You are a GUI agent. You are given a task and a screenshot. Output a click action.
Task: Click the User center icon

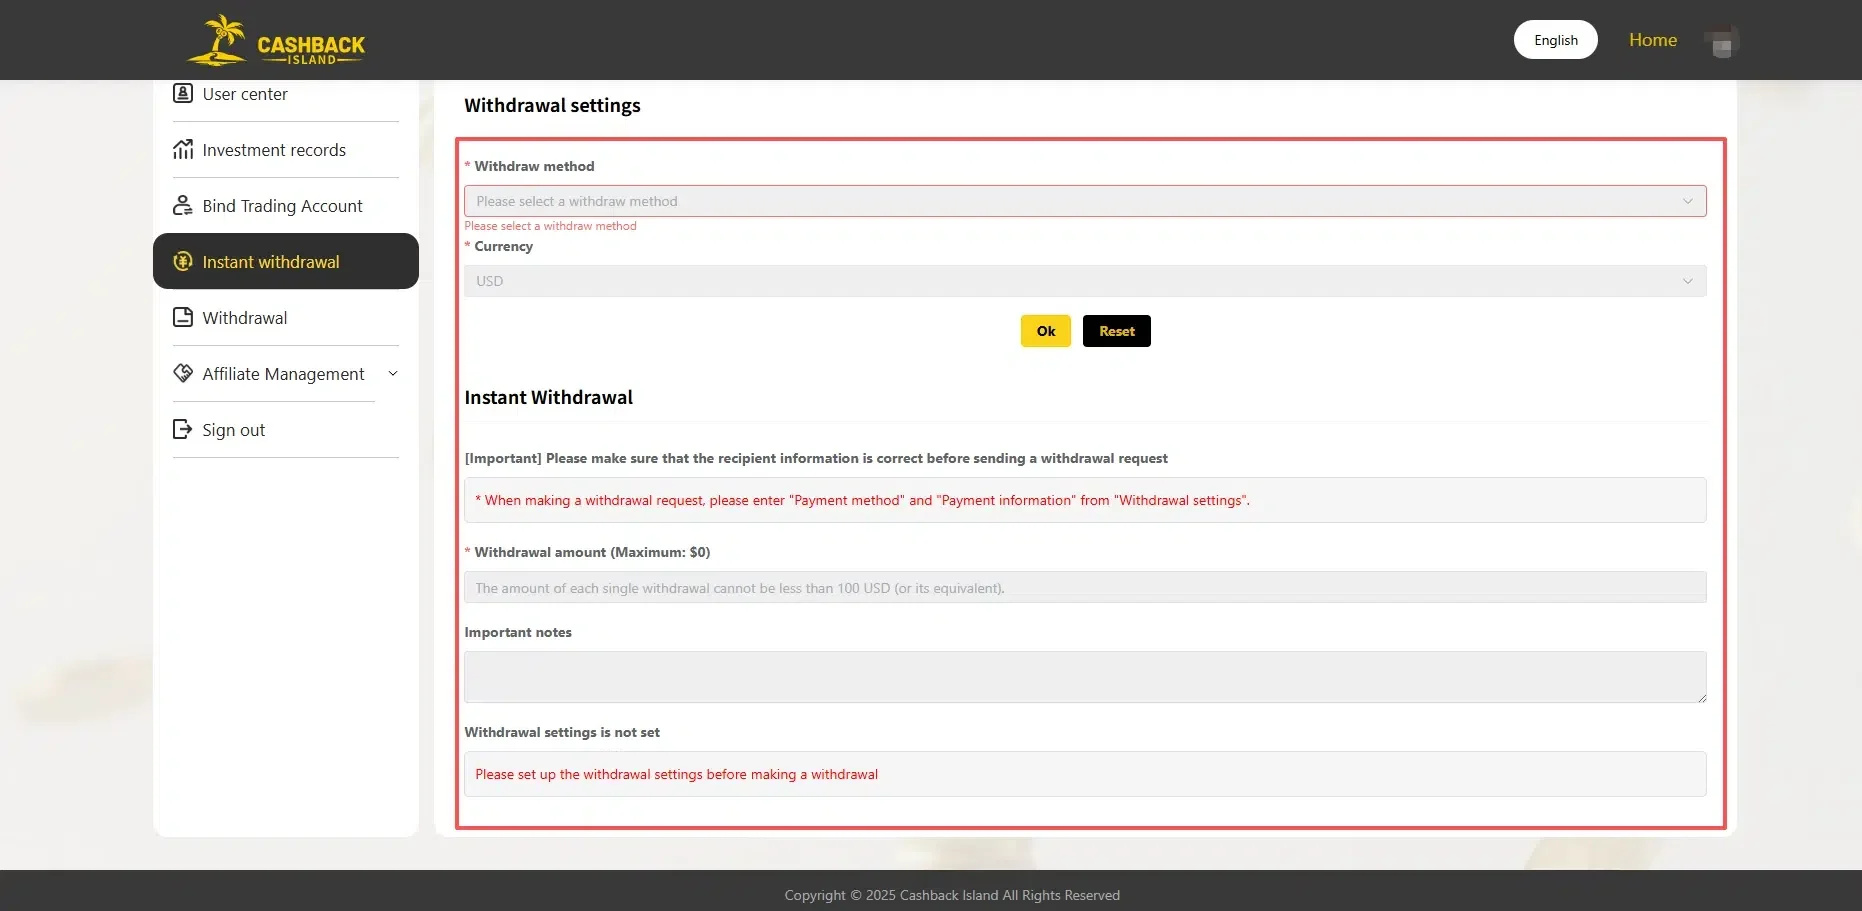[x=183, y=93]
